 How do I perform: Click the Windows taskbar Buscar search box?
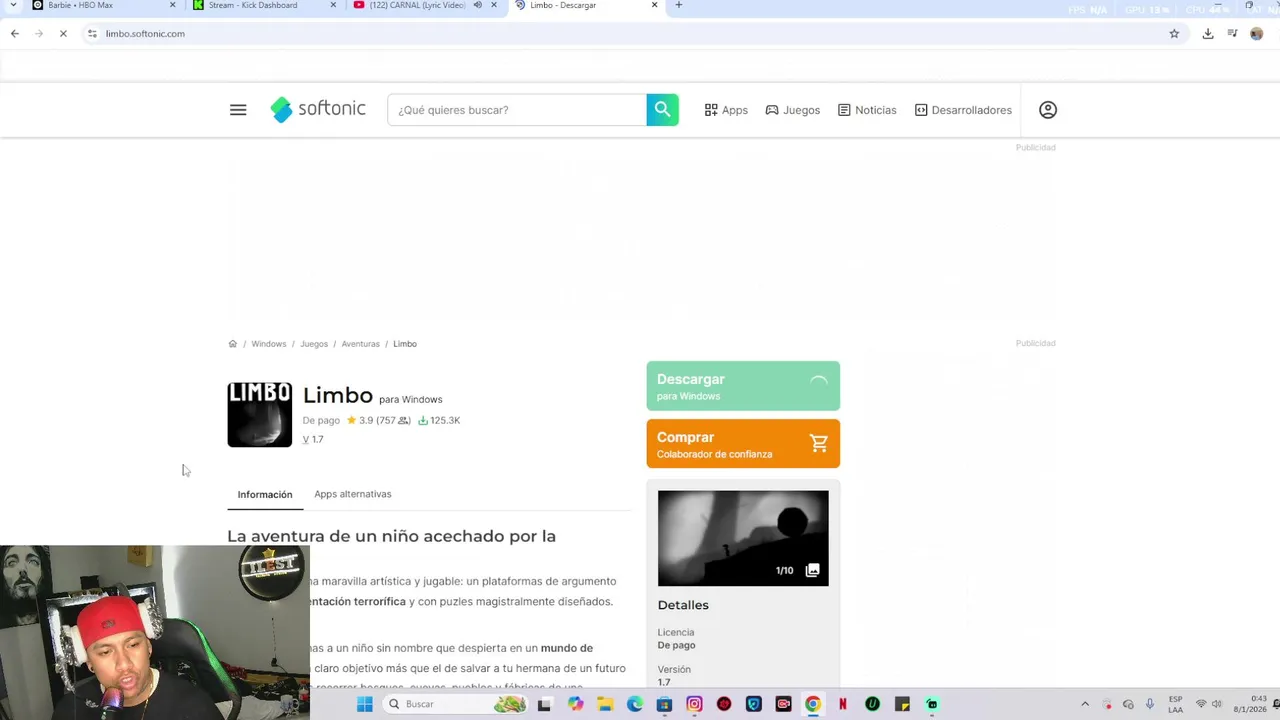coord(456,704)
